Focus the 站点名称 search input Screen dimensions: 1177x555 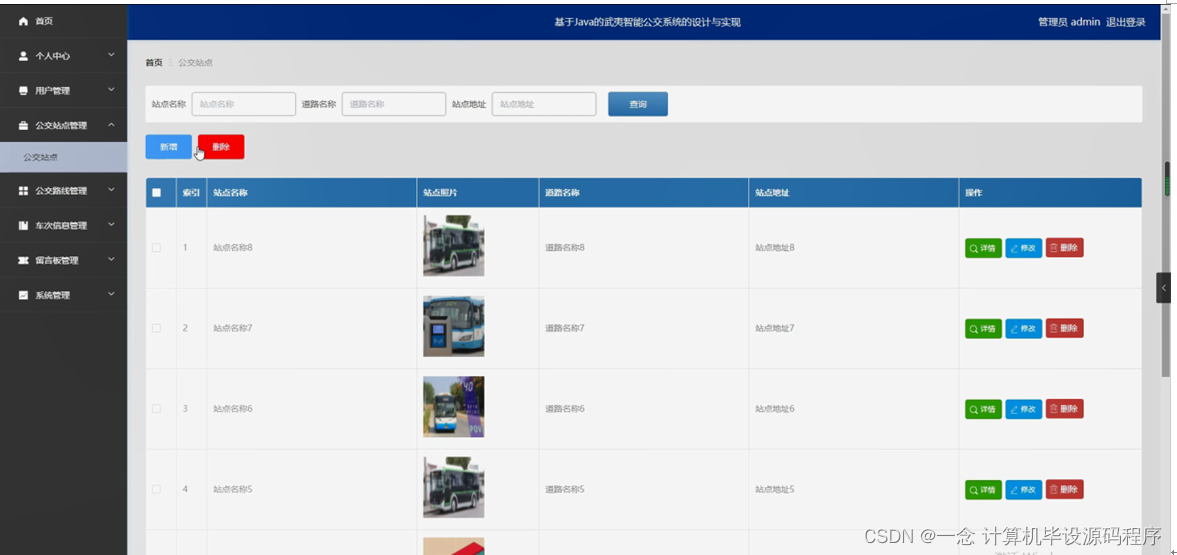coord(244,104)
